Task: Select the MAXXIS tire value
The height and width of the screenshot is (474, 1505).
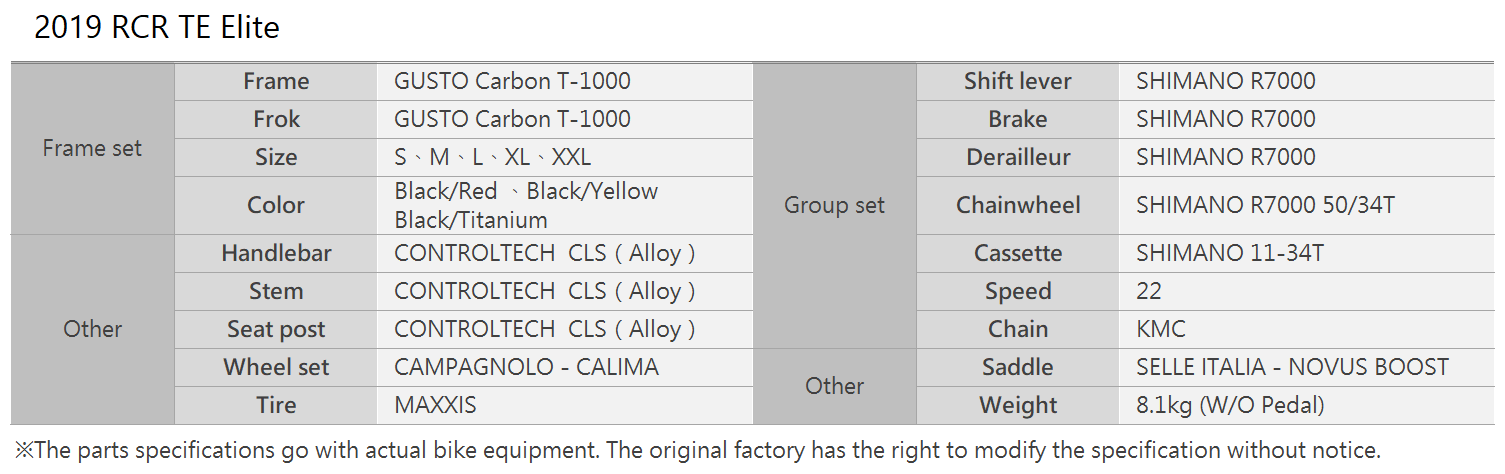Action: pyautogui.click(x=436, y=405)
